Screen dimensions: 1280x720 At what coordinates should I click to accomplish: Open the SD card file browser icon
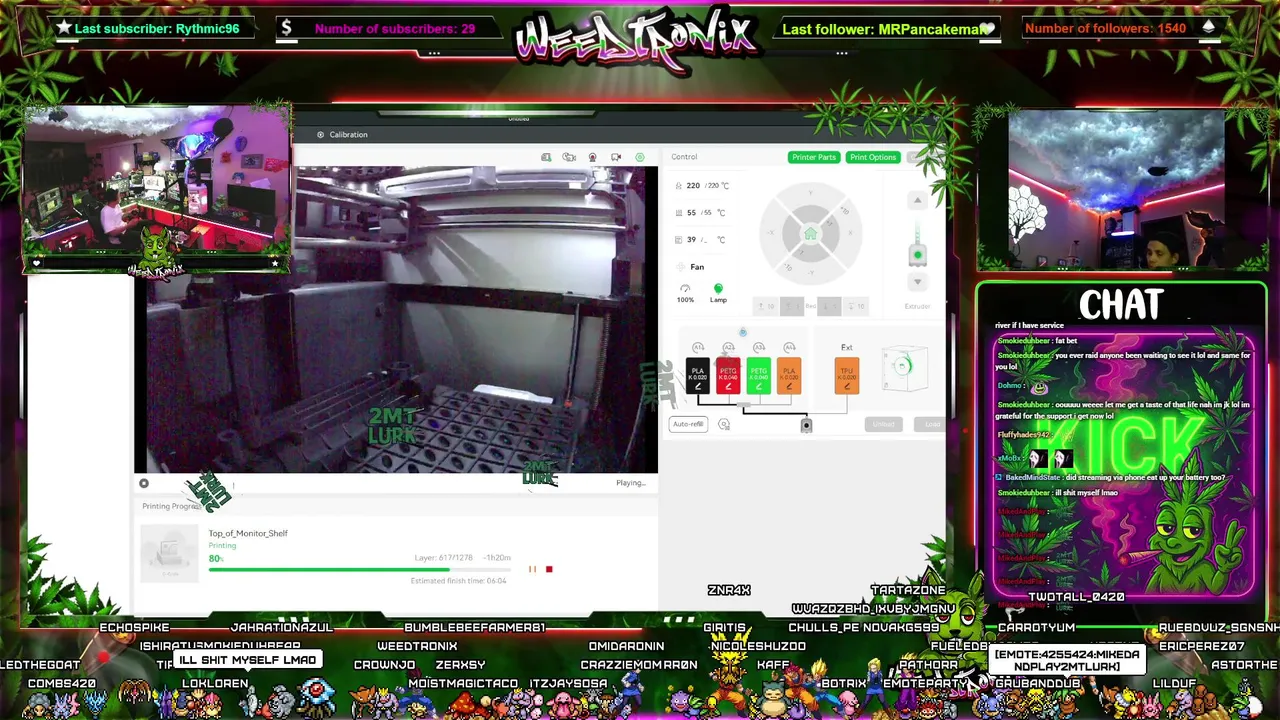click(x=546, y=157)
